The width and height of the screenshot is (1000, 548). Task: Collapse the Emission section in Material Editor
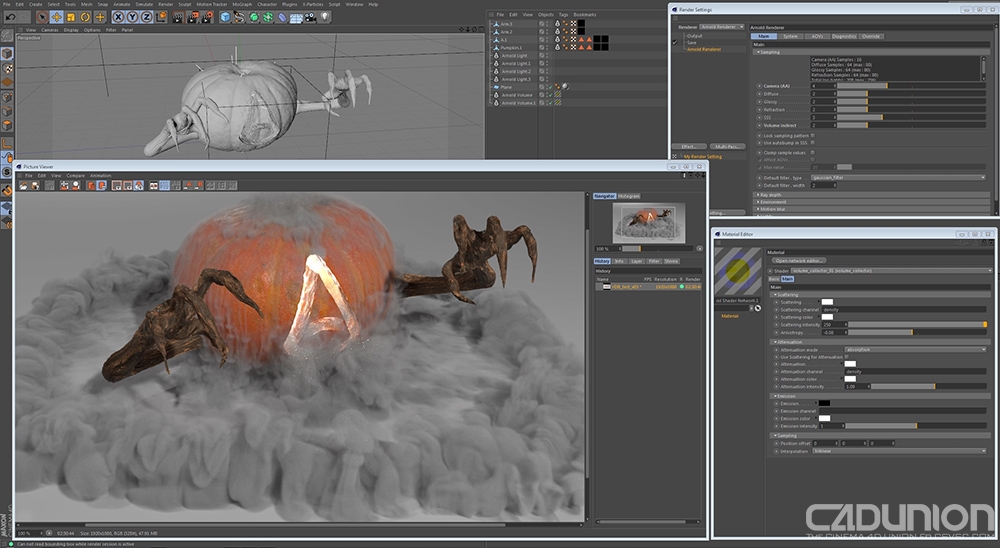click(x=785, y=396)
